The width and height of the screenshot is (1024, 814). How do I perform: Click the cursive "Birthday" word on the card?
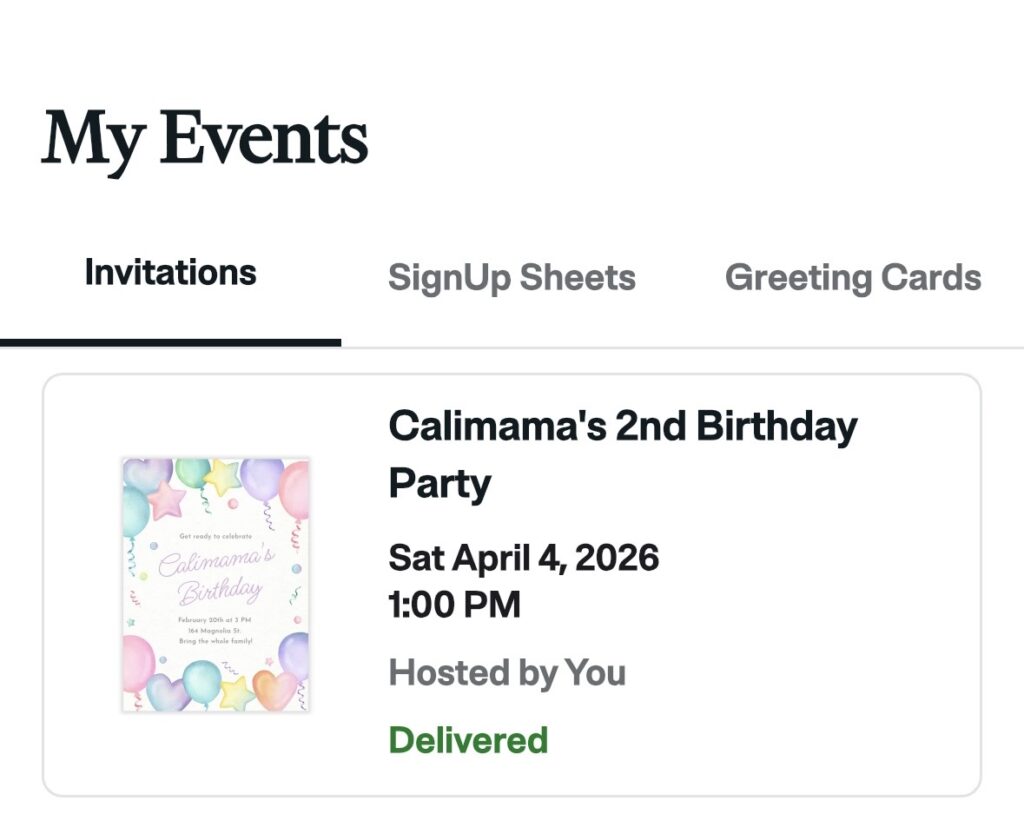219,593
